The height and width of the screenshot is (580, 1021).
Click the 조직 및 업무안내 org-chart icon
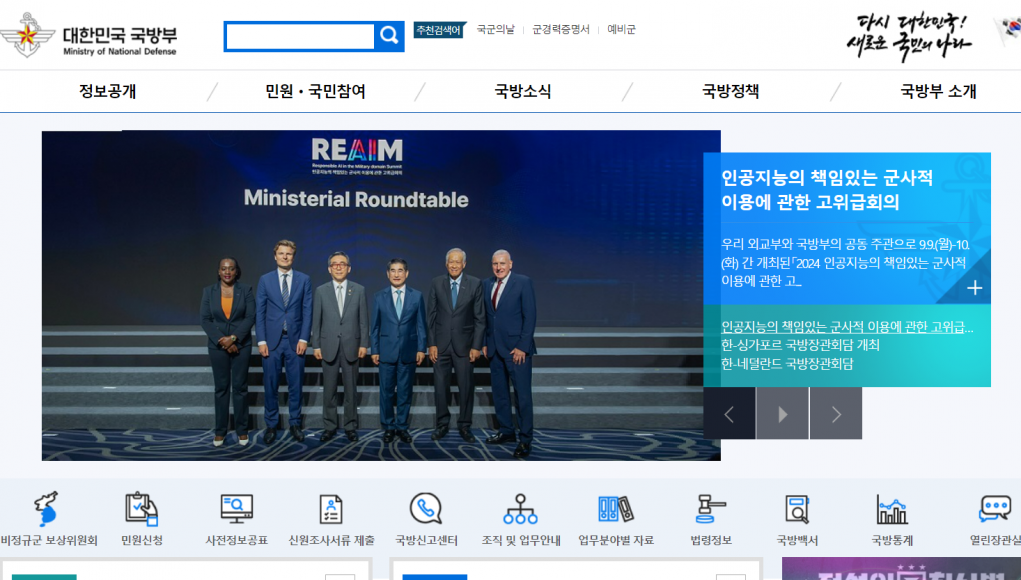tap(520, 509)
